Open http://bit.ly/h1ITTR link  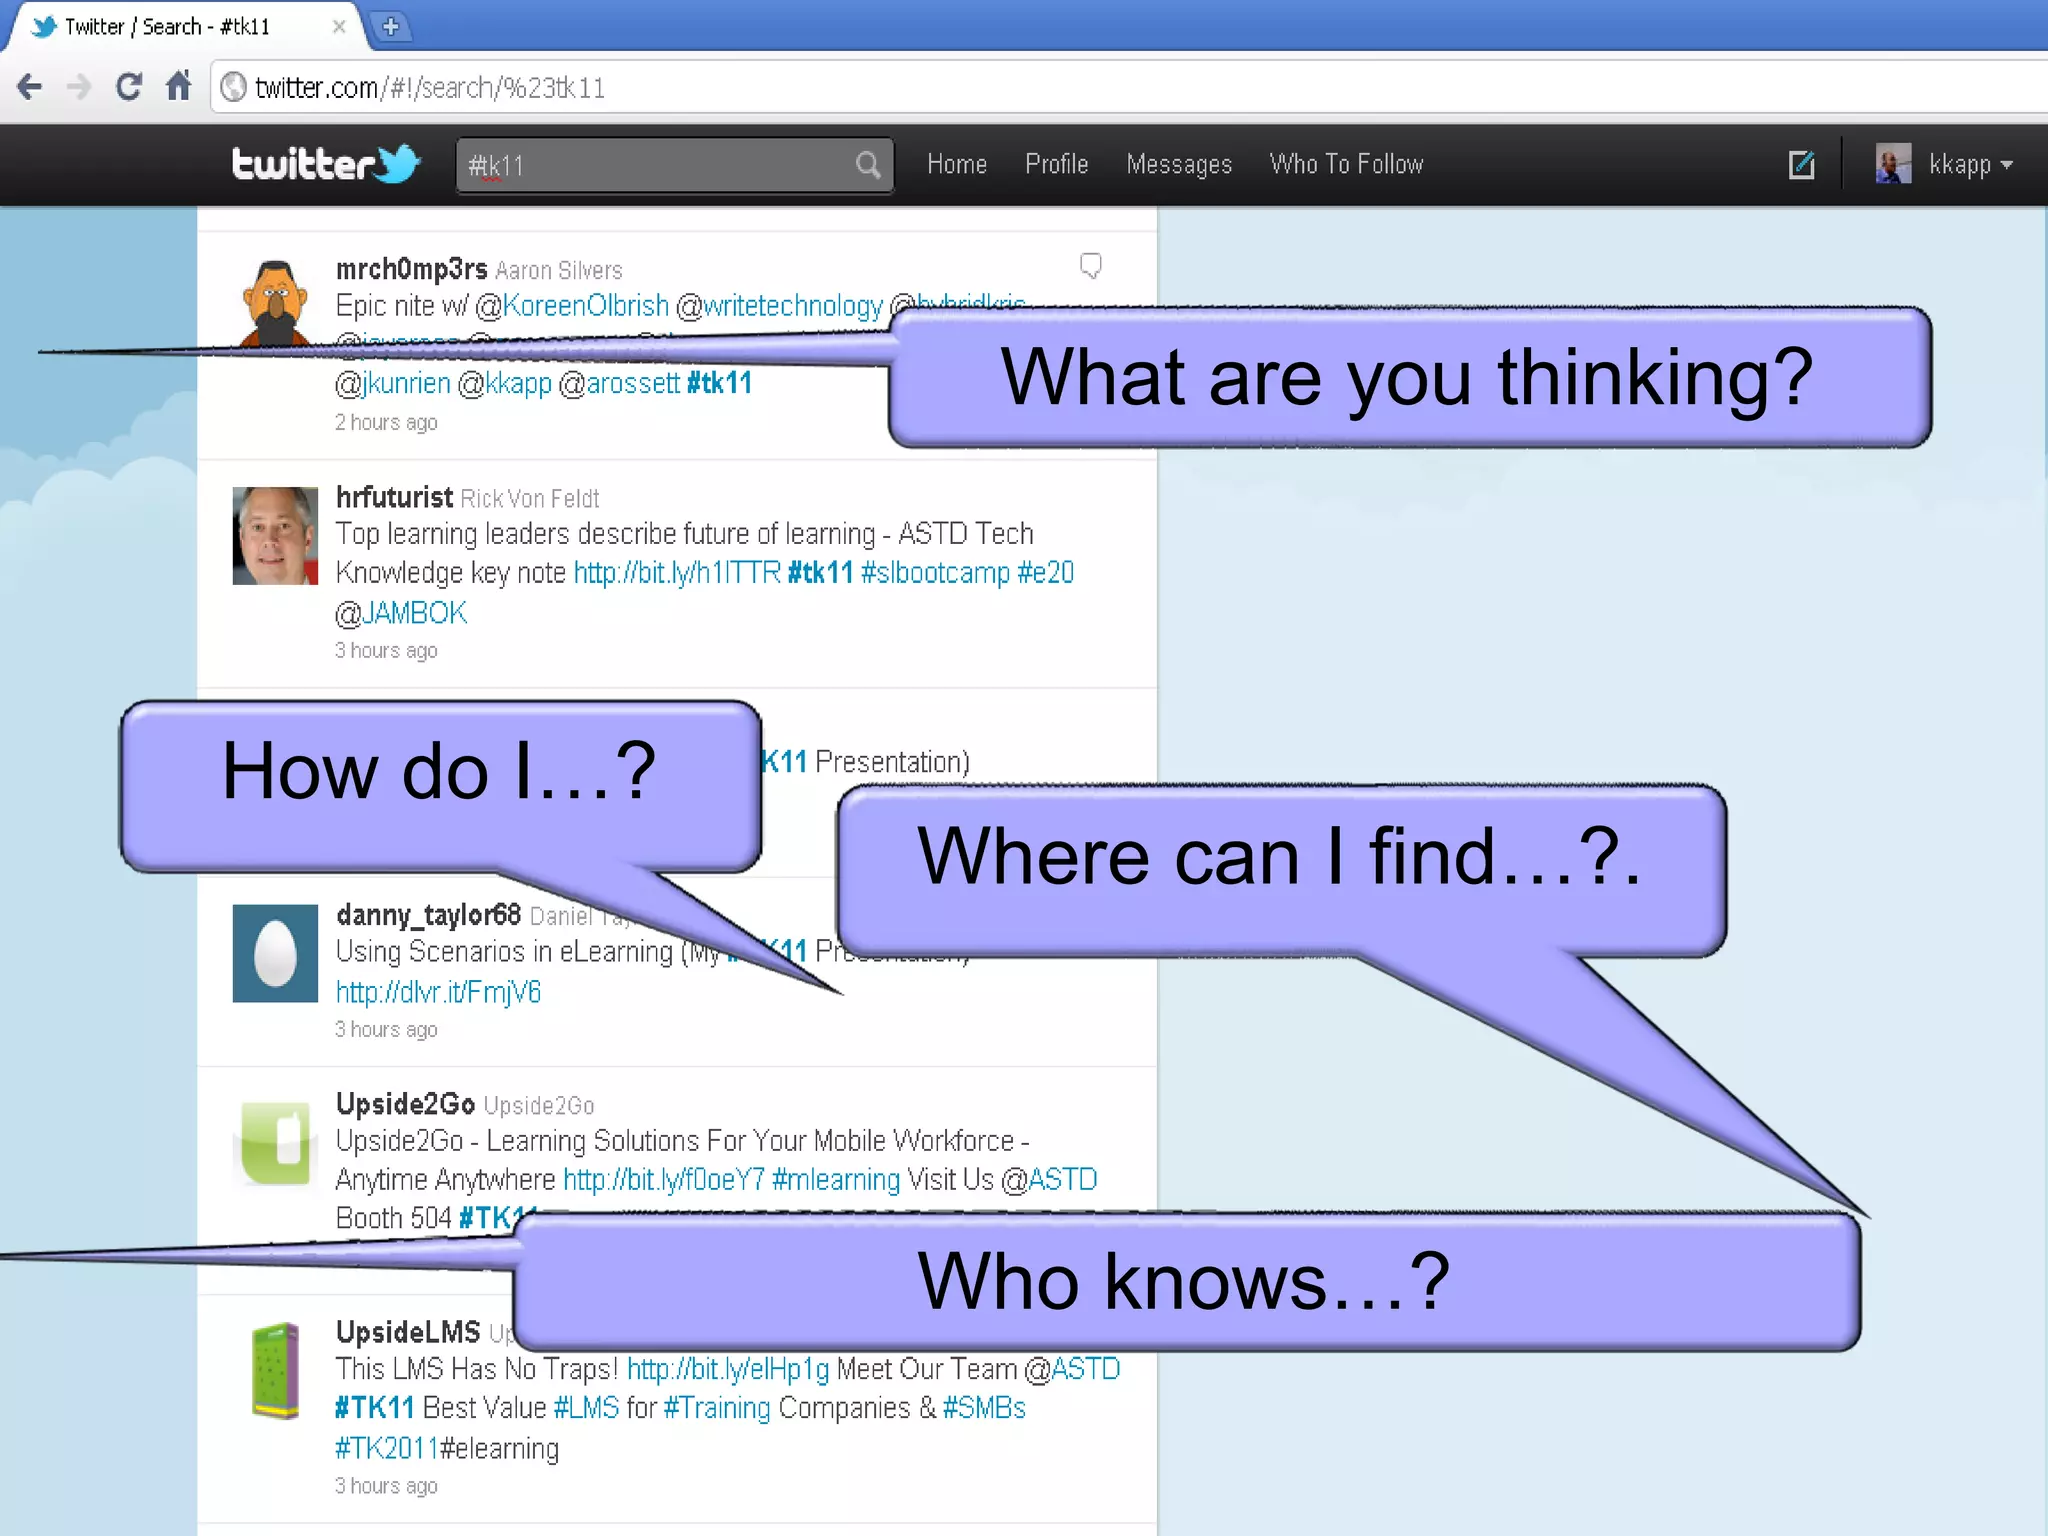coord(677,573)
